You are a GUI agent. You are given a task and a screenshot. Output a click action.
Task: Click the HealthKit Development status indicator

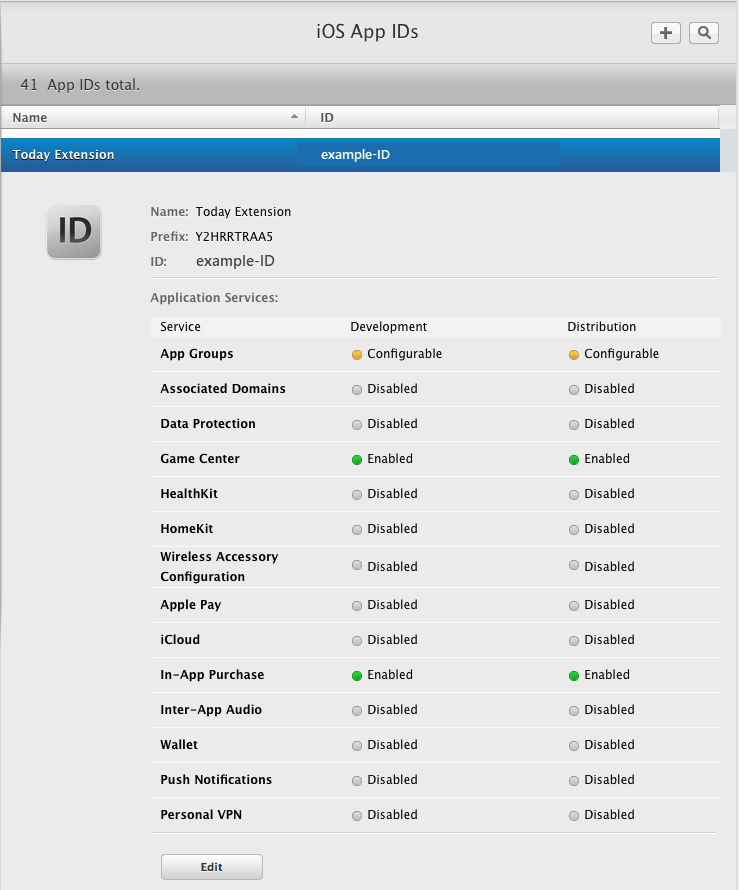pyautogui.click(x=356, y=494)
